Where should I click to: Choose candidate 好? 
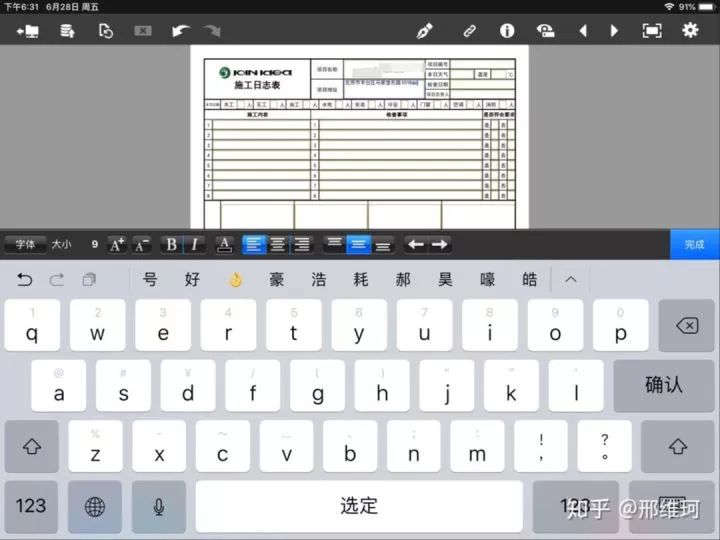pyautogui.click(x=192, y=279)
